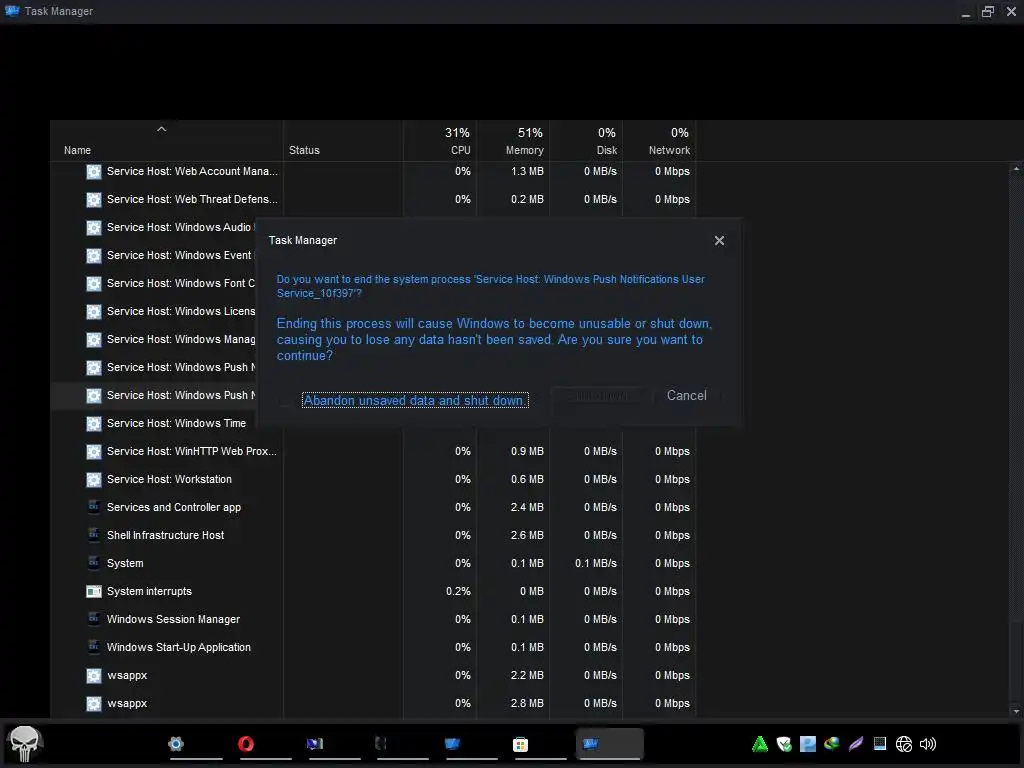1024x768 pixels.
Task: Open Microsoft Store icon on taskbar
Action: click(x=520, y=744)
